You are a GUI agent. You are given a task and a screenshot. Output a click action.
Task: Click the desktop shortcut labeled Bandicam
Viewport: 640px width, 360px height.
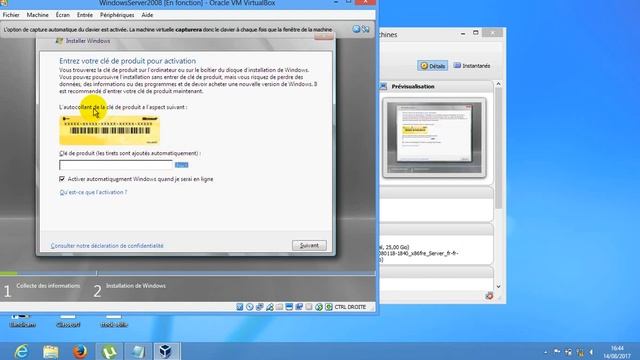(22, 321)
